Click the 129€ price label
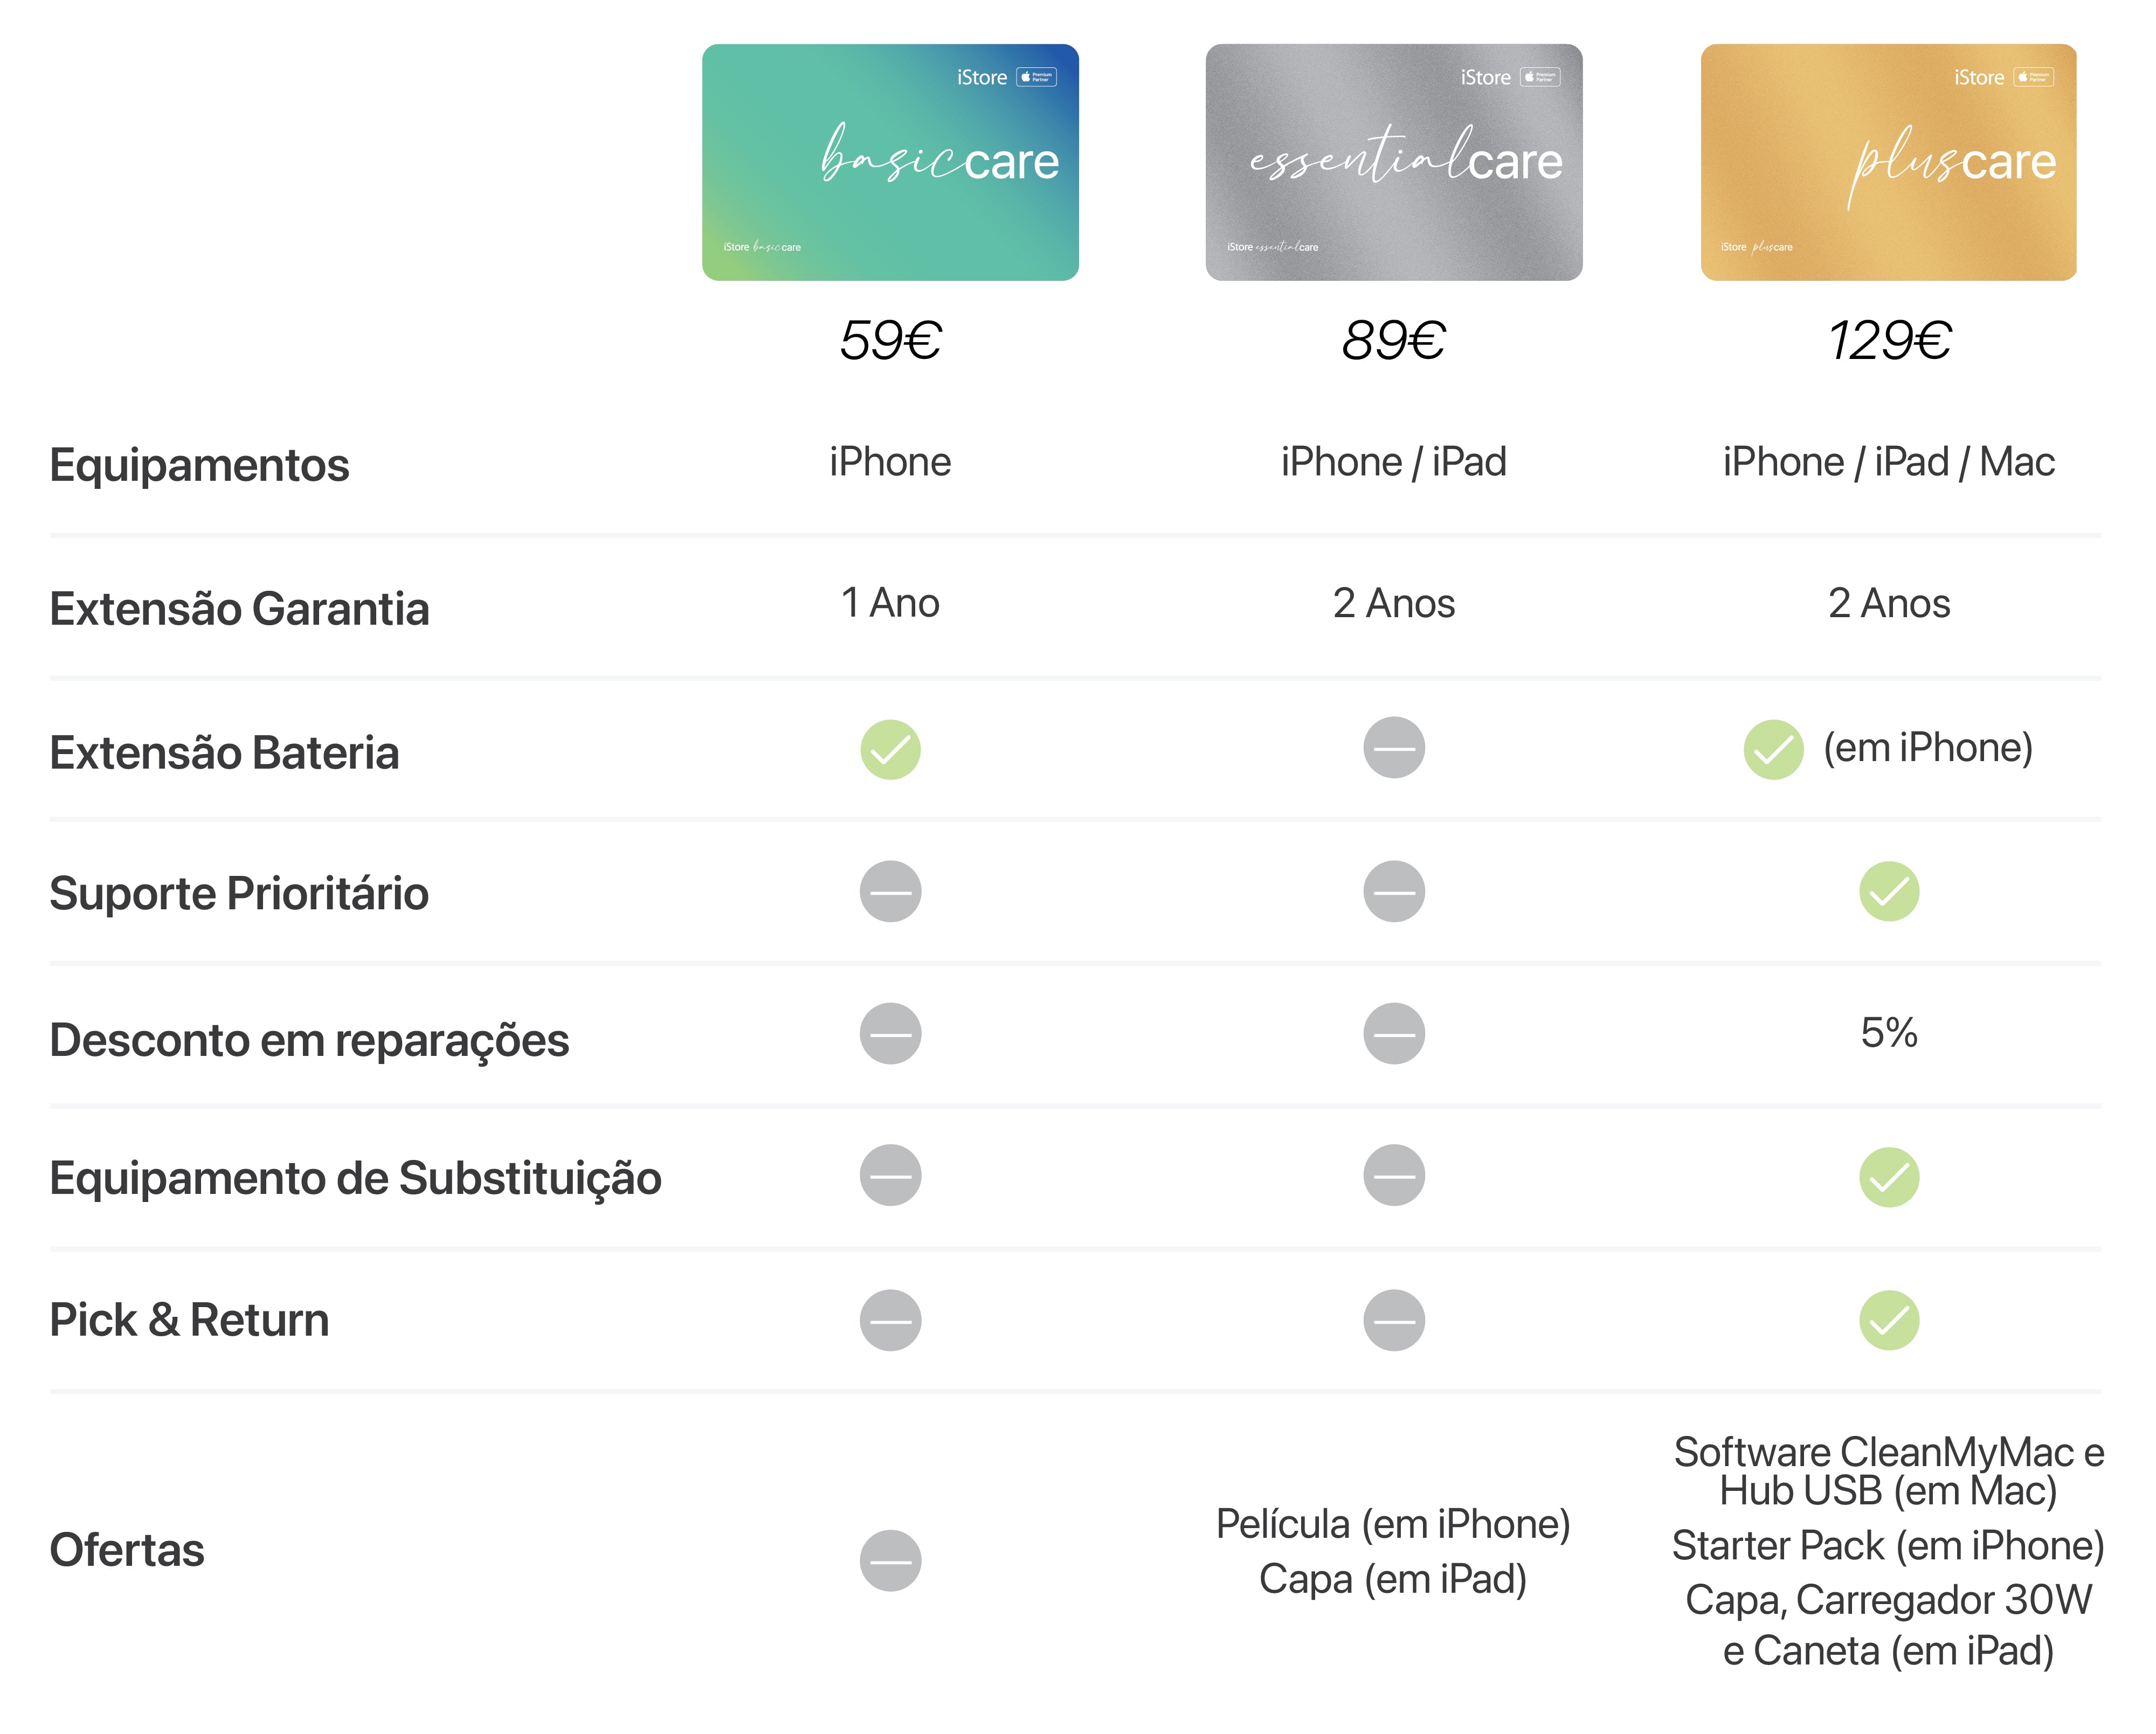The height and width of the screenshot is (1734, 2156). coord(1889,340)
